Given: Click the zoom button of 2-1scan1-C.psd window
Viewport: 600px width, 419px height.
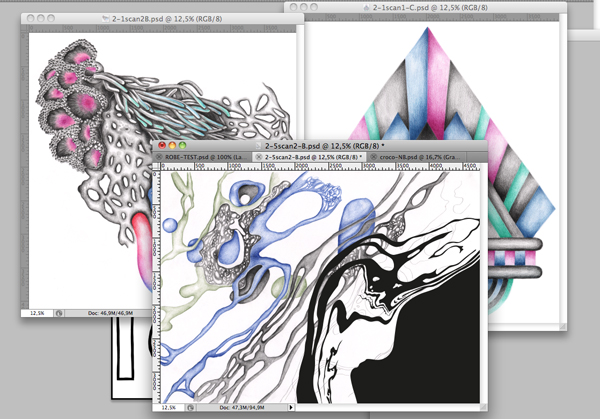Looking at the screenshot, I should click(x=314, y=7).
